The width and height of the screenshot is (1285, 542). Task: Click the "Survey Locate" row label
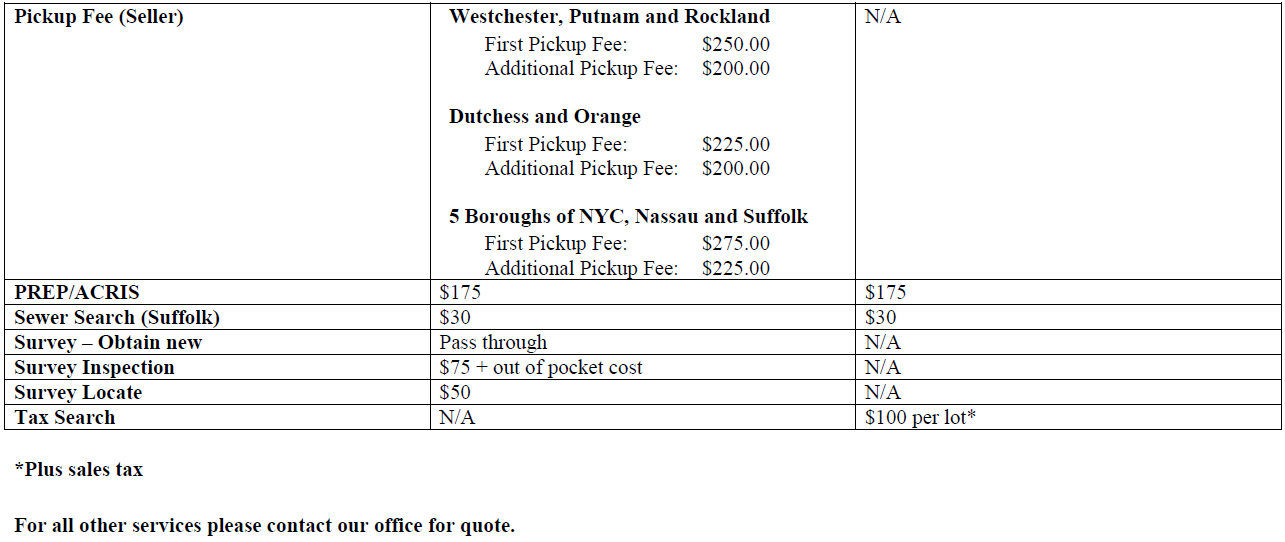[78, 393]
